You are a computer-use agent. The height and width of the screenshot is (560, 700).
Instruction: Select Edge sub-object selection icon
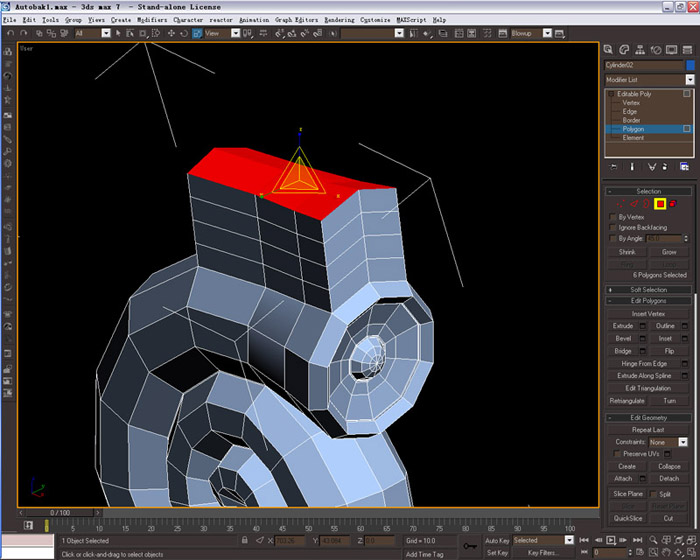634,204
